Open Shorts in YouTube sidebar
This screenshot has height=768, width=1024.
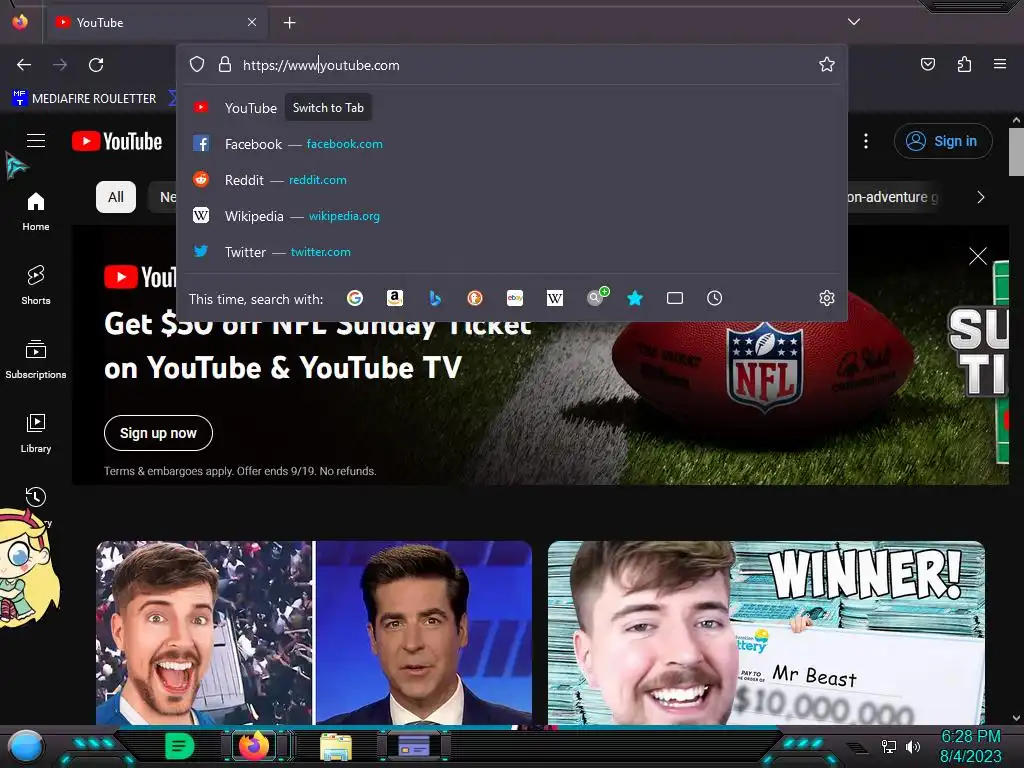(36, 285)
